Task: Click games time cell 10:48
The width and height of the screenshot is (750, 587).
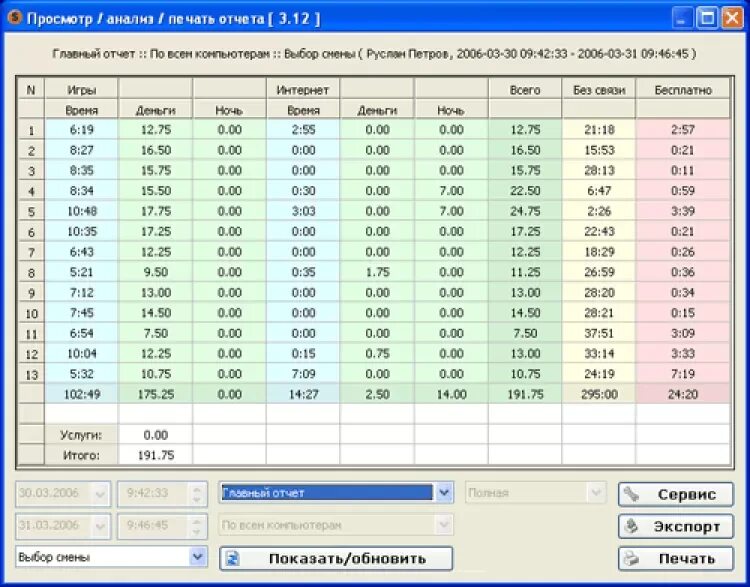Action: tap(81, 211)
